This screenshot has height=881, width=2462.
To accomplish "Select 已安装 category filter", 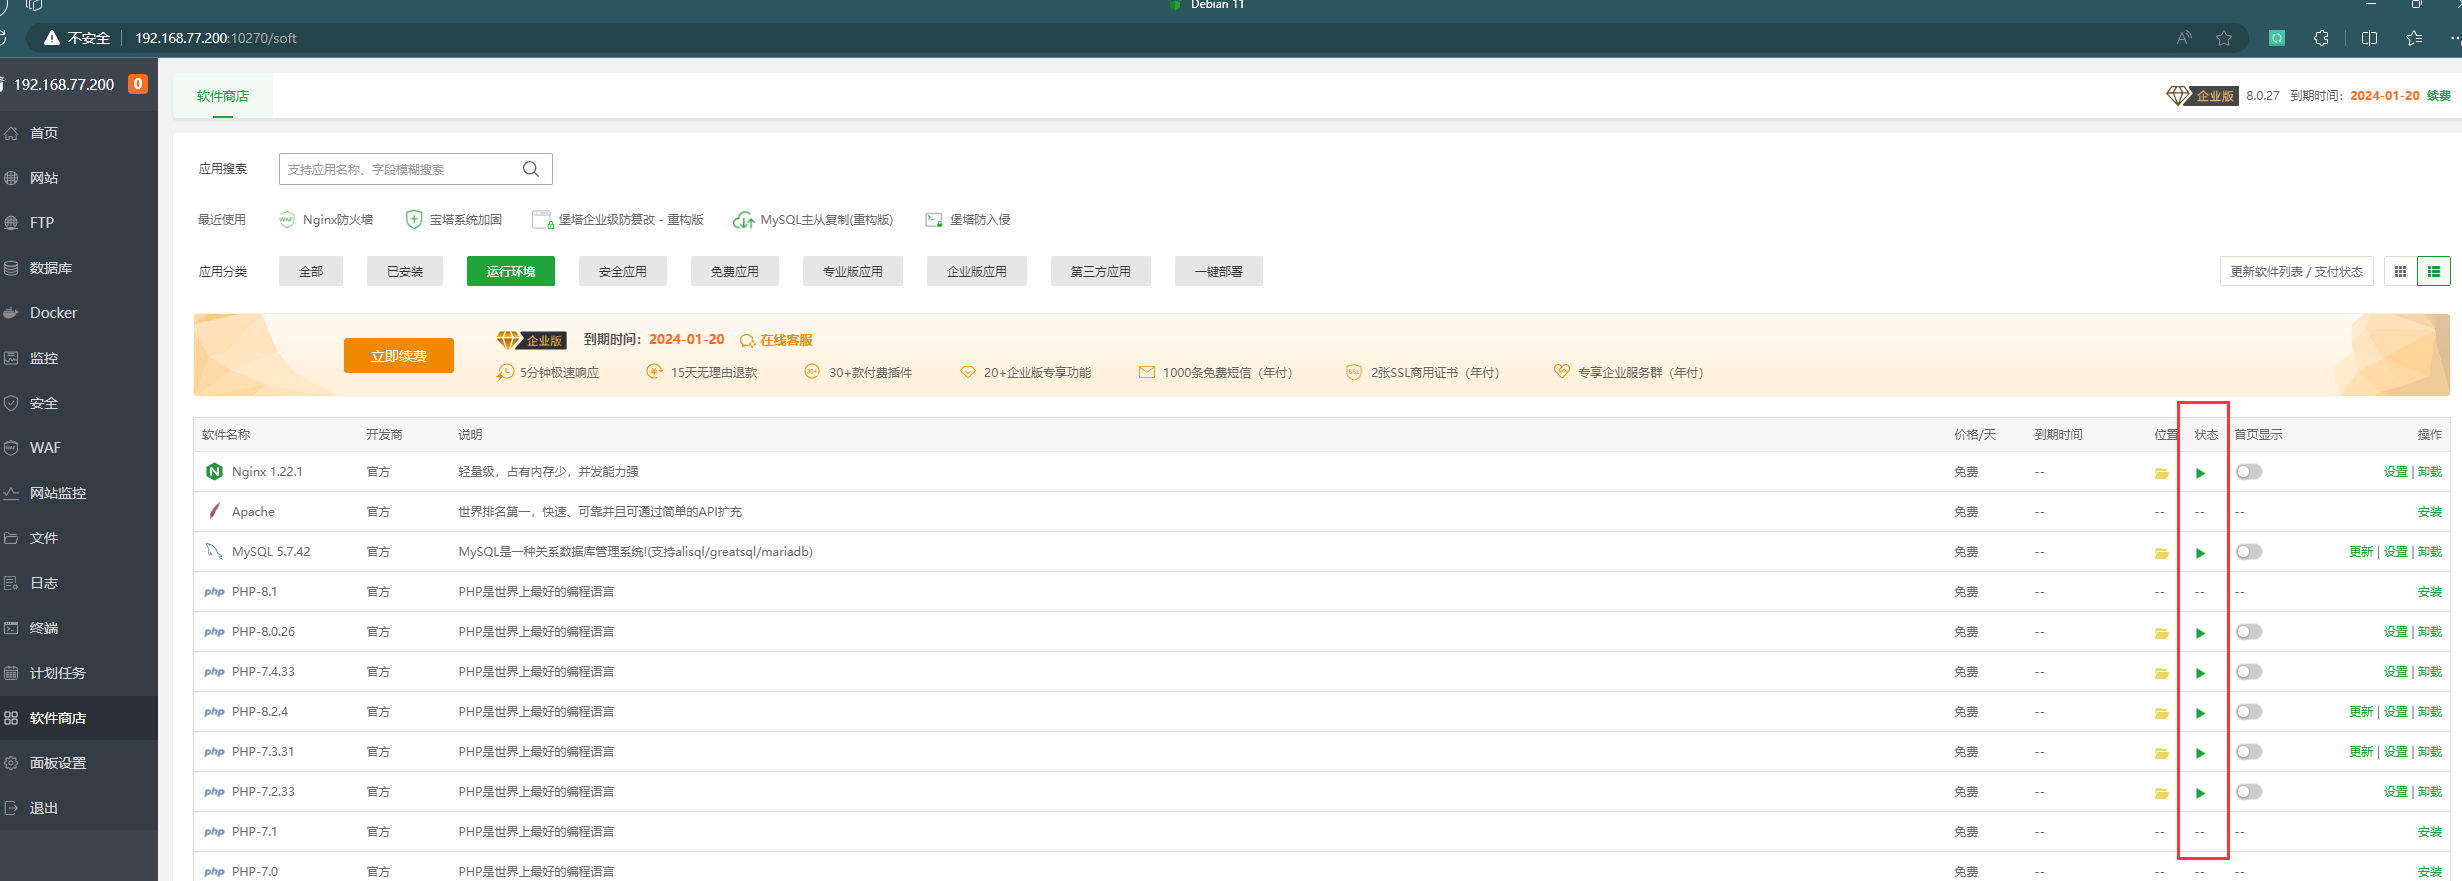I will click(x=405, y=271).
